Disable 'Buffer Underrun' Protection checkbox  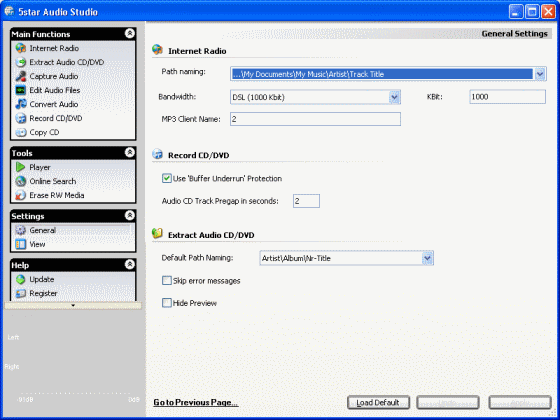click(167, 178)
